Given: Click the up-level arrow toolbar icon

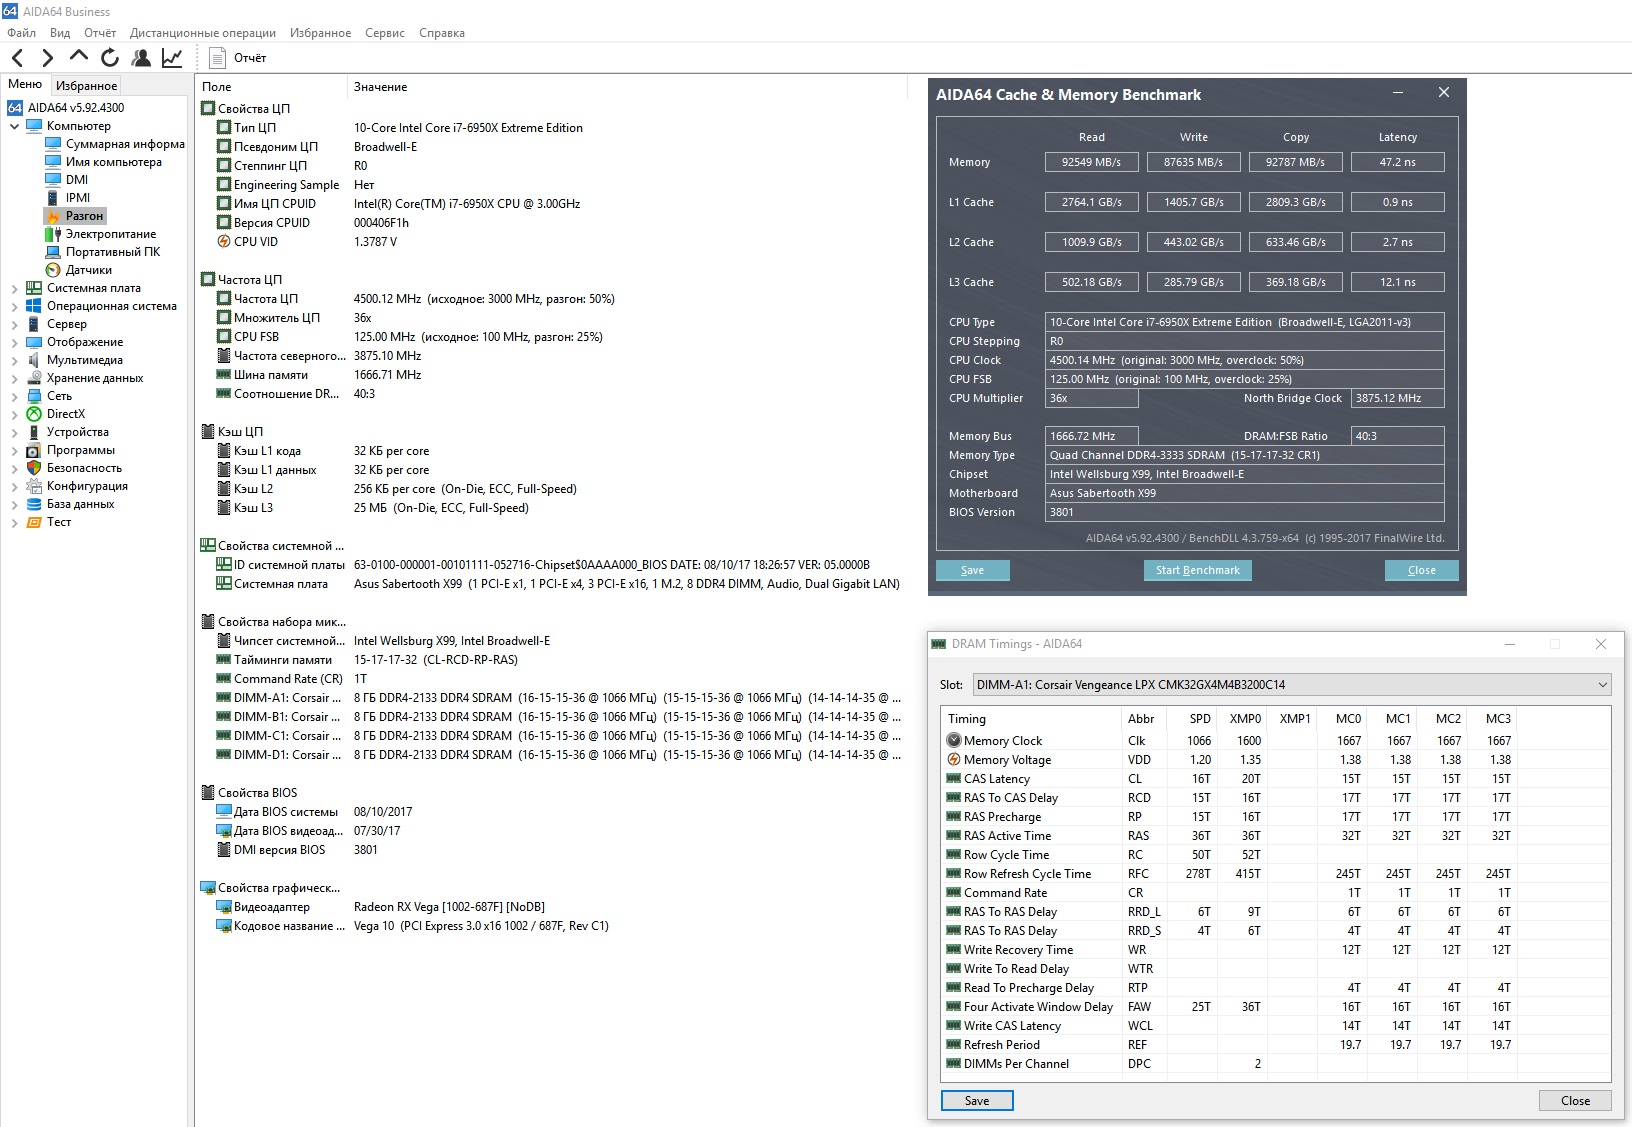Looking at the screenshot, I should (x=79, y=57).
